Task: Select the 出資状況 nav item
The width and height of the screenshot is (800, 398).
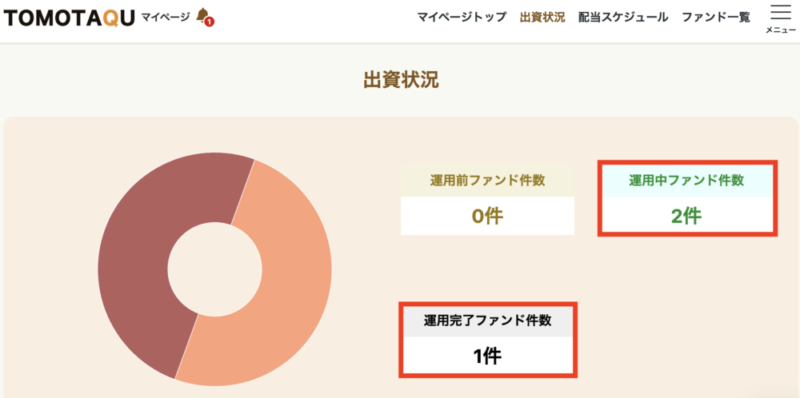Action: click(542, 17)
